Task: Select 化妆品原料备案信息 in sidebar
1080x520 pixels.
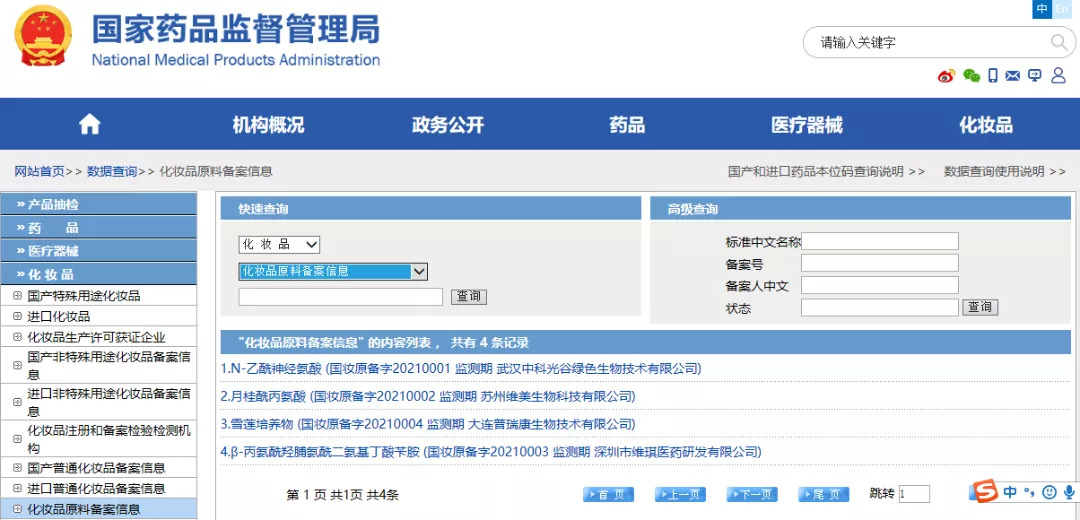Action: (98, 510)
